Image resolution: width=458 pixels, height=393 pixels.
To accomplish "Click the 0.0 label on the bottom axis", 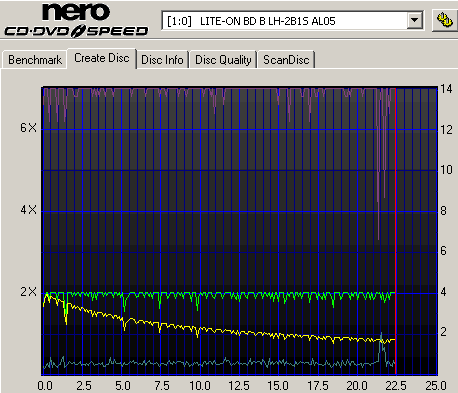I will coord(45,386).
